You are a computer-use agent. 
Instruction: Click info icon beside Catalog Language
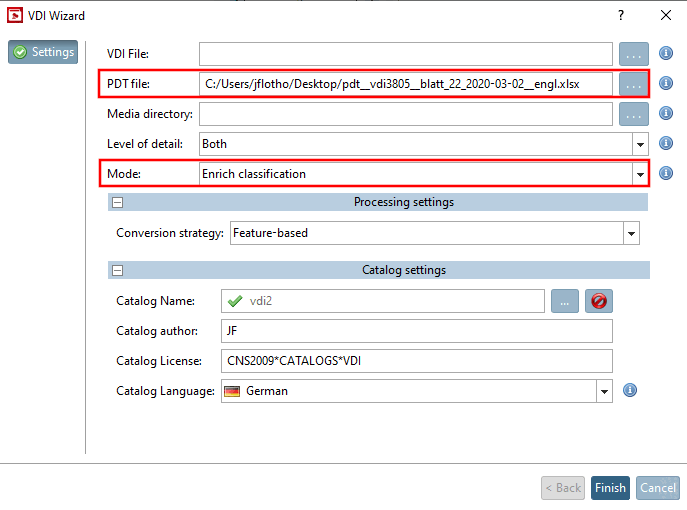coord(630,390)
